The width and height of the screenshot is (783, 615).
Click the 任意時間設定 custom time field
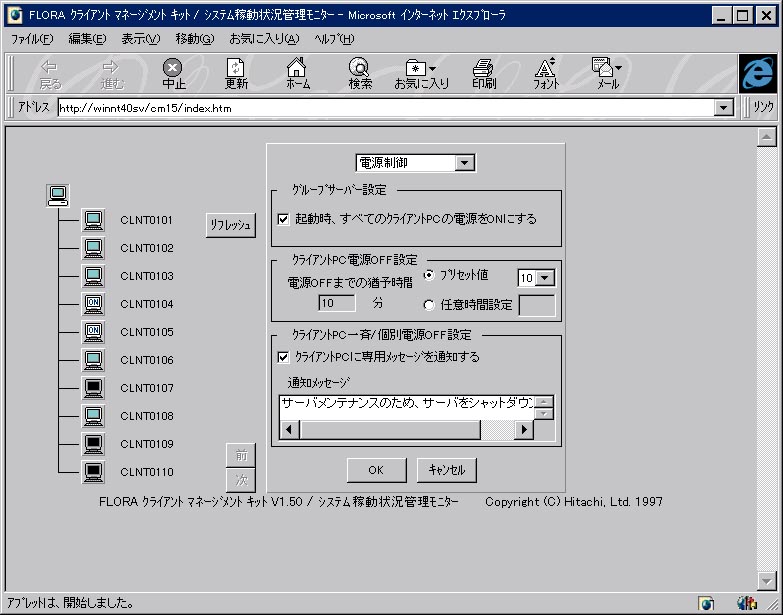click(x=537, y=306)
